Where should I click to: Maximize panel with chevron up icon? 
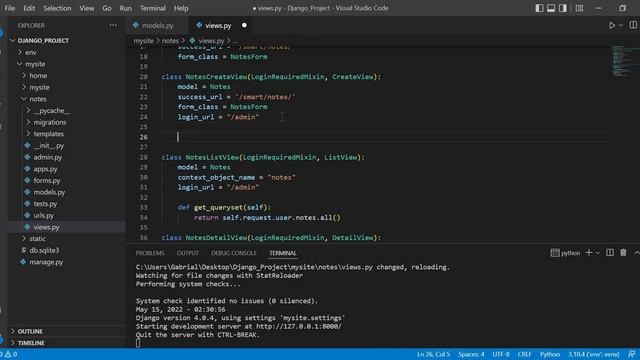pos(636,253)
